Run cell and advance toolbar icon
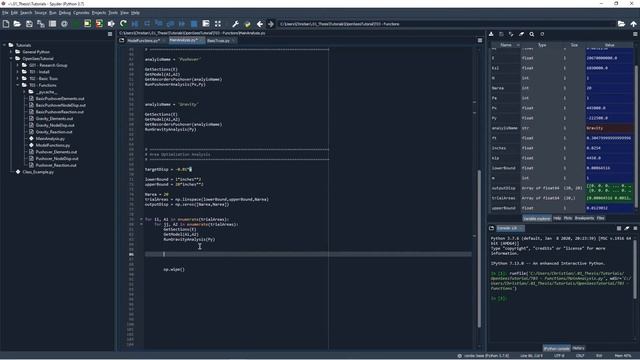This screenshot has width=640, height=360. (x=99, y=24)
